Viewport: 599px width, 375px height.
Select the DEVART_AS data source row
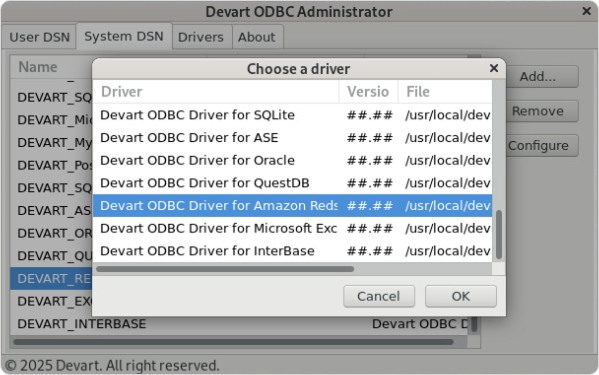pyautogui.click(x=52, y=210)
